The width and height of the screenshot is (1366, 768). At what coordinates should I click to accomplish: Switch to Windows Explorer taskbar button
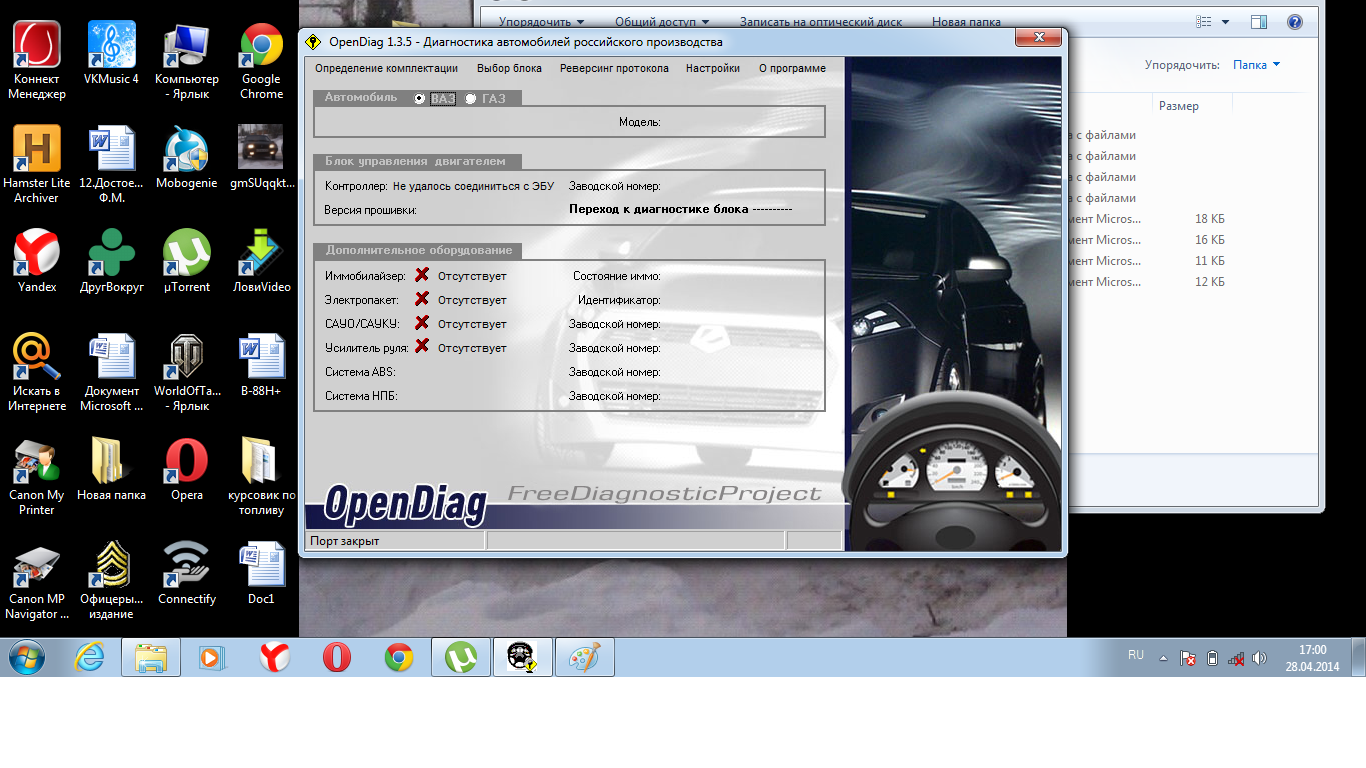[x=151, y=657]
